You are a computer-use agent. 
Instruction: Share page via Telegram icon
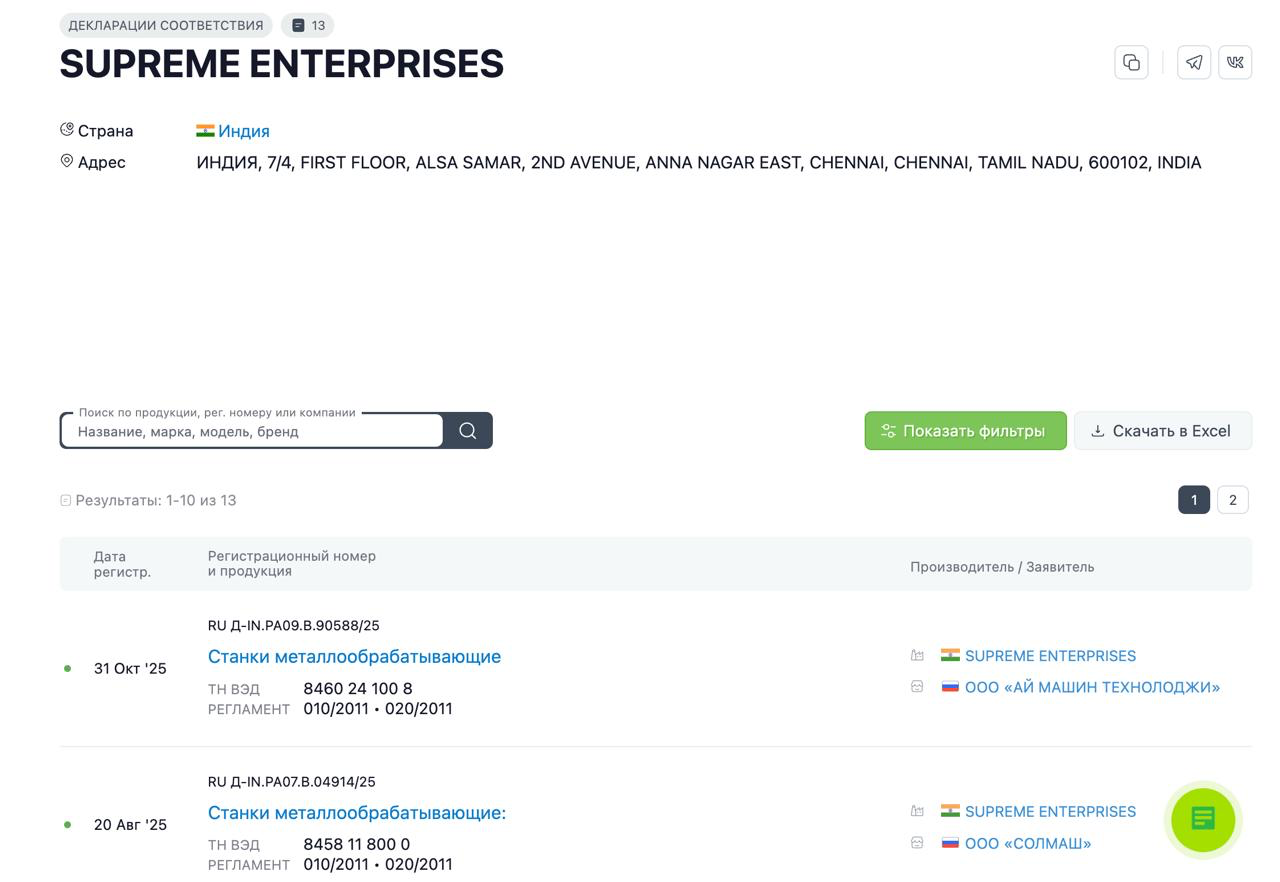click(x=1194, y=62)
